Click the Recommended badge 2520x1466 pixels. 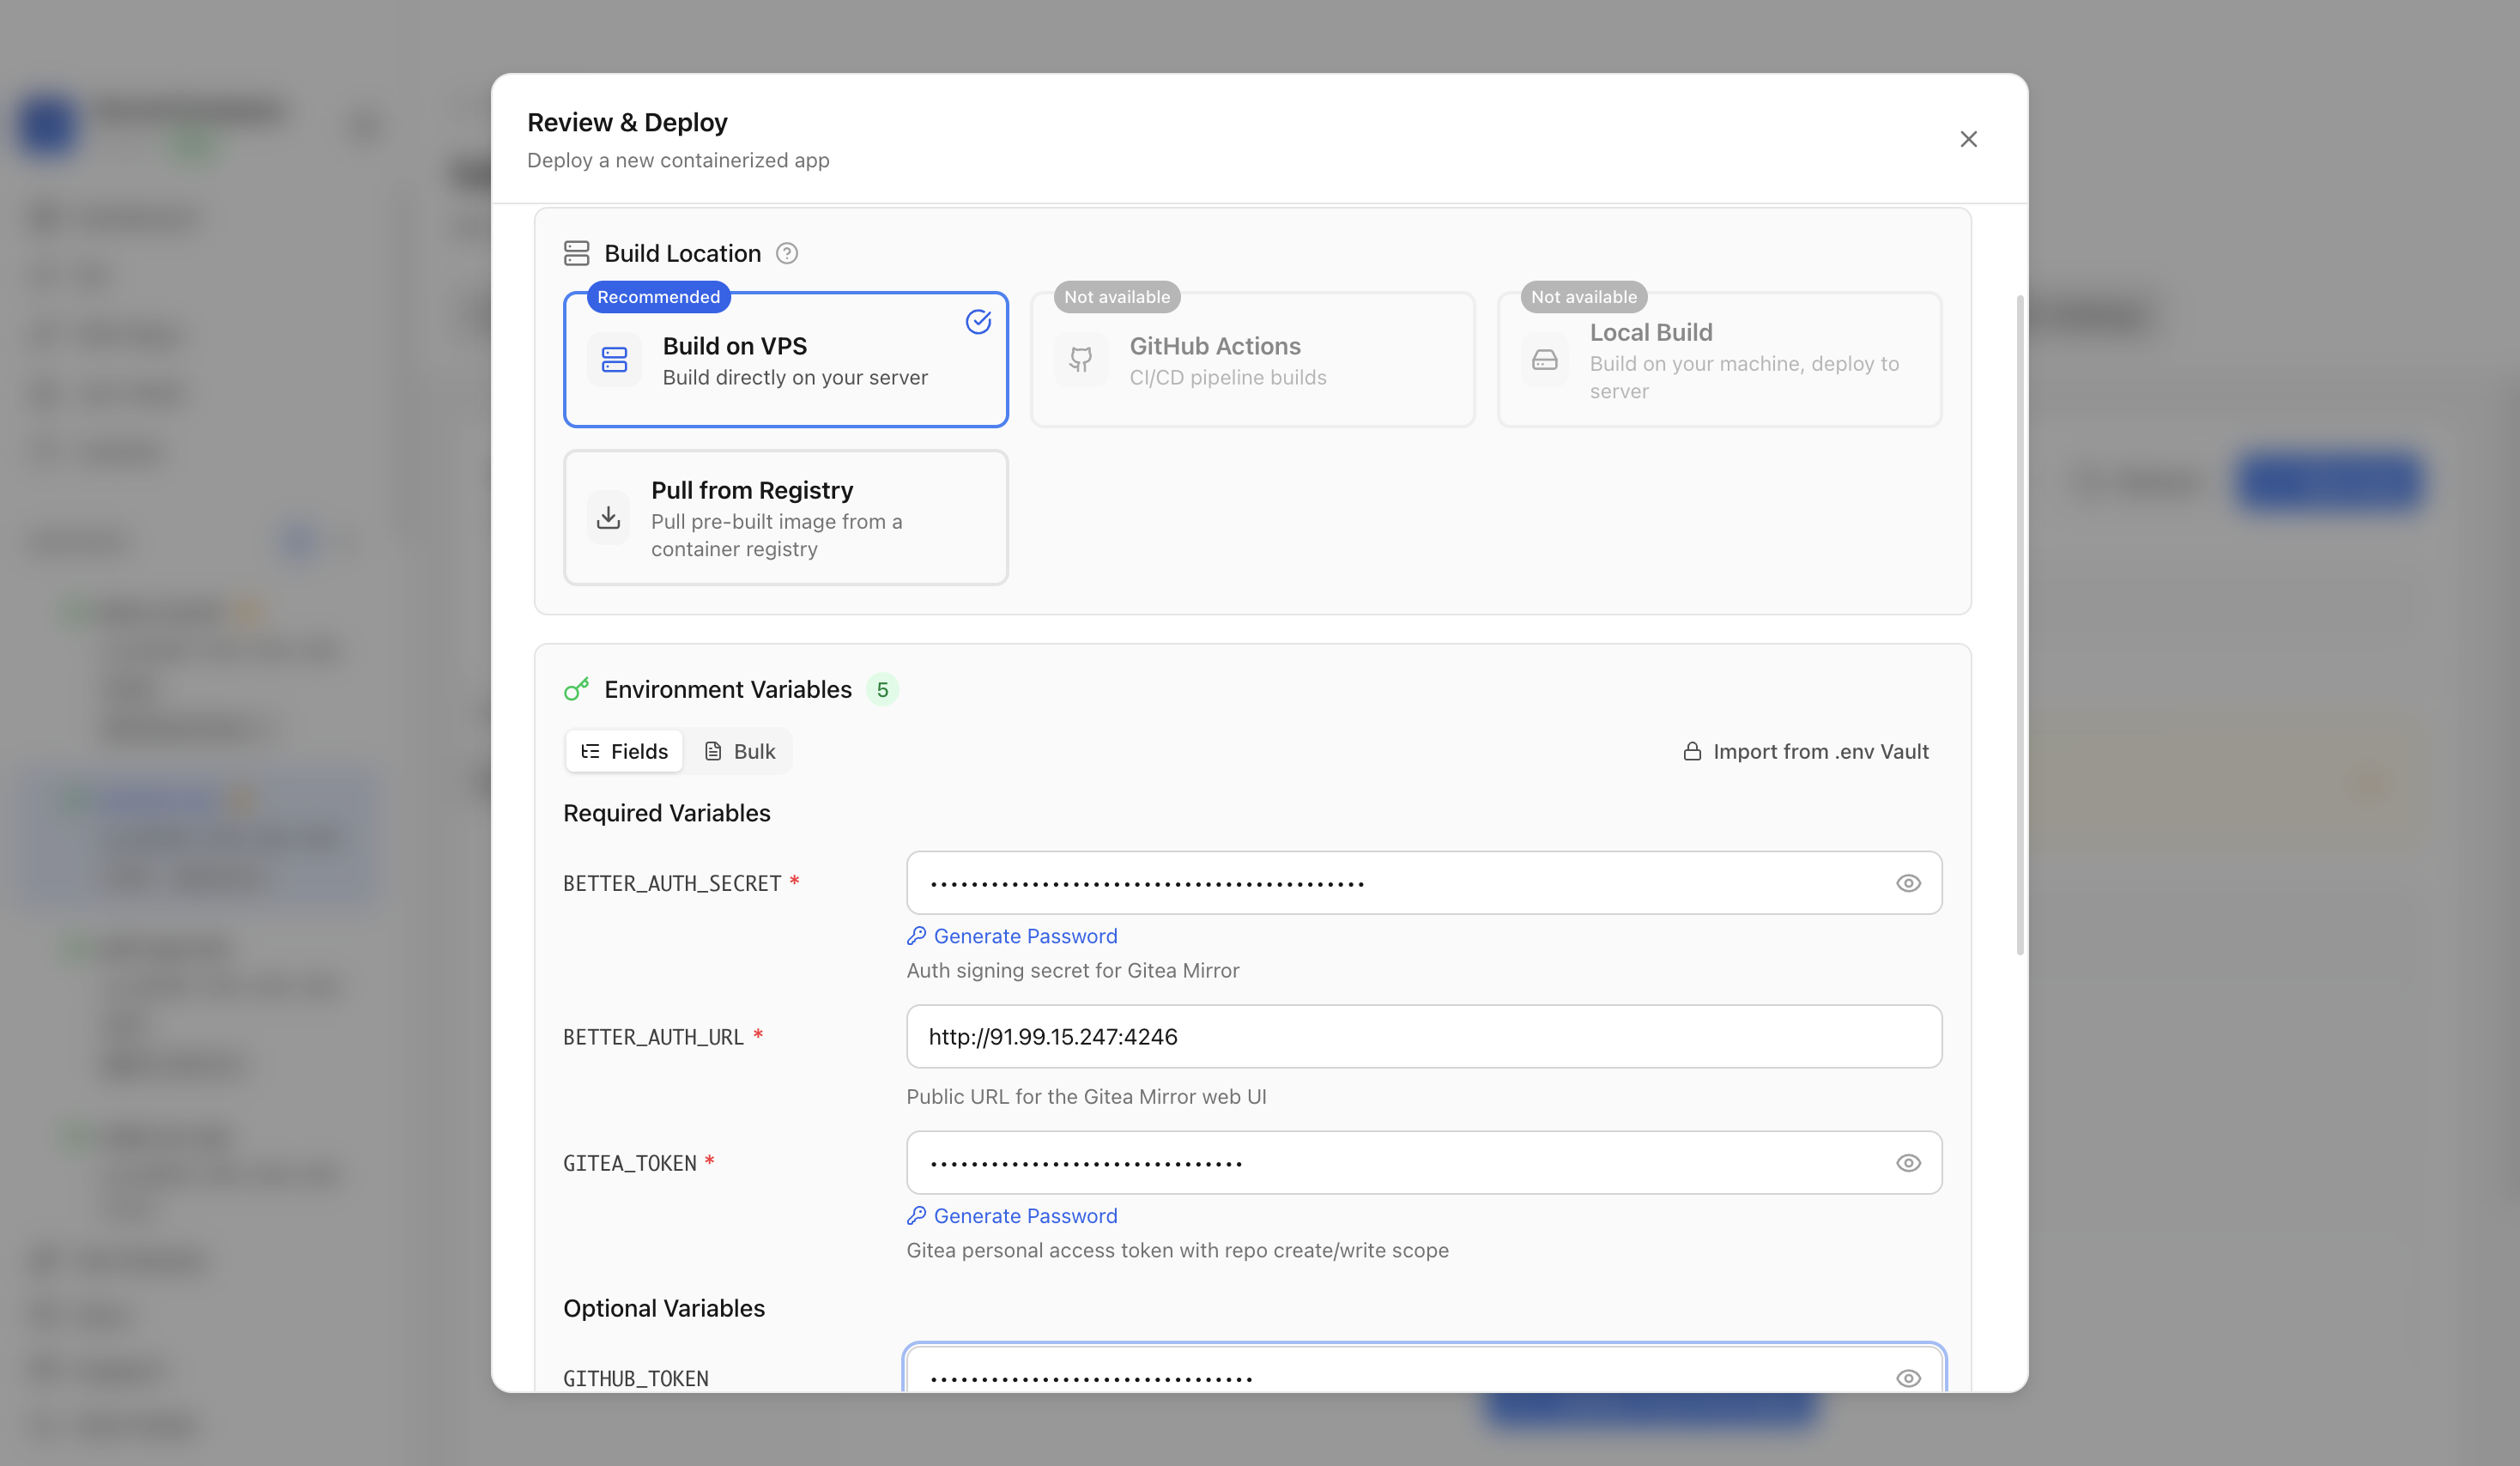point(658,297)
